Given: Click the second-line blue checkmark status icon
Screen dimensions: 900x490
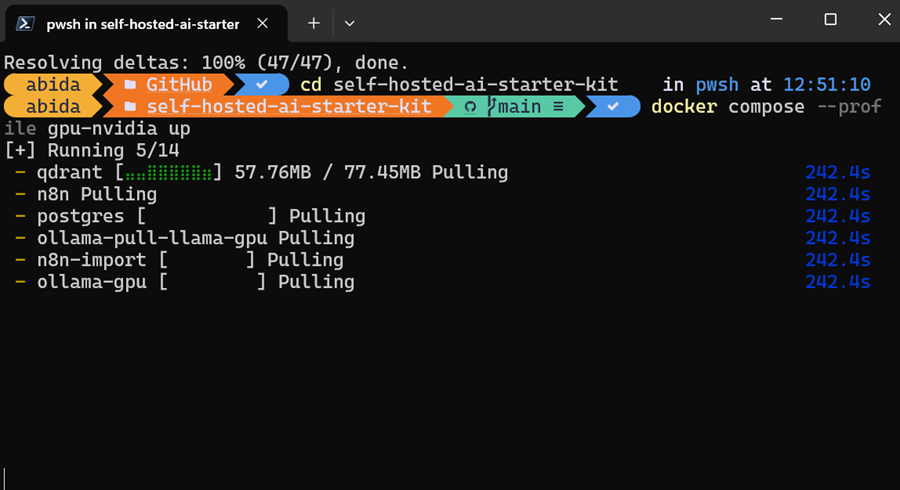Looking at the screenshot, I should coord(613,106).
